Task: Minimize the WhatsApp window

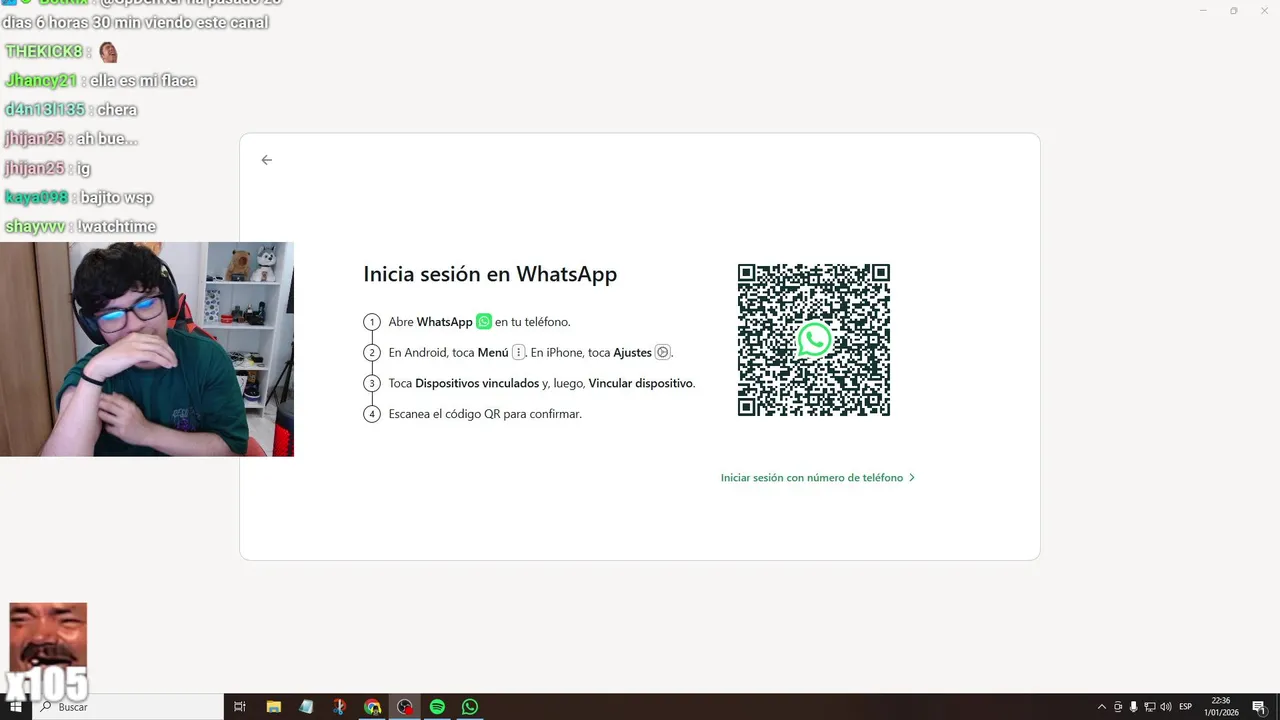Action: pyautogui.click(x=1203, y=10)
